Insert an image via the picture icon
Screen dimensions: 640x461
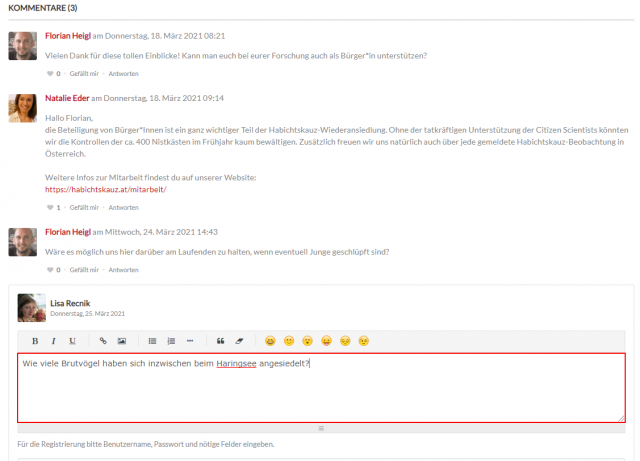[x=122, y=341]
